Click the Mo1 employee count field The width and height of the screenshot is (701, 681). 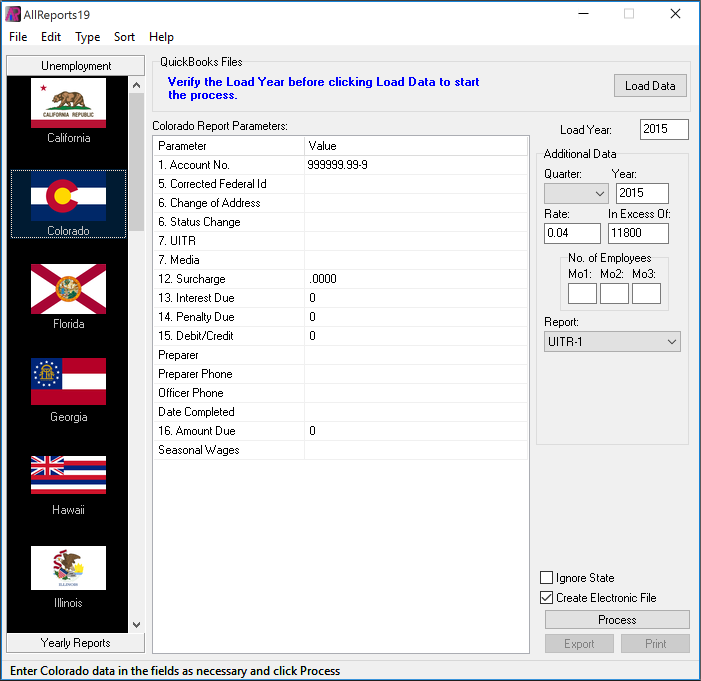[582, 293]
